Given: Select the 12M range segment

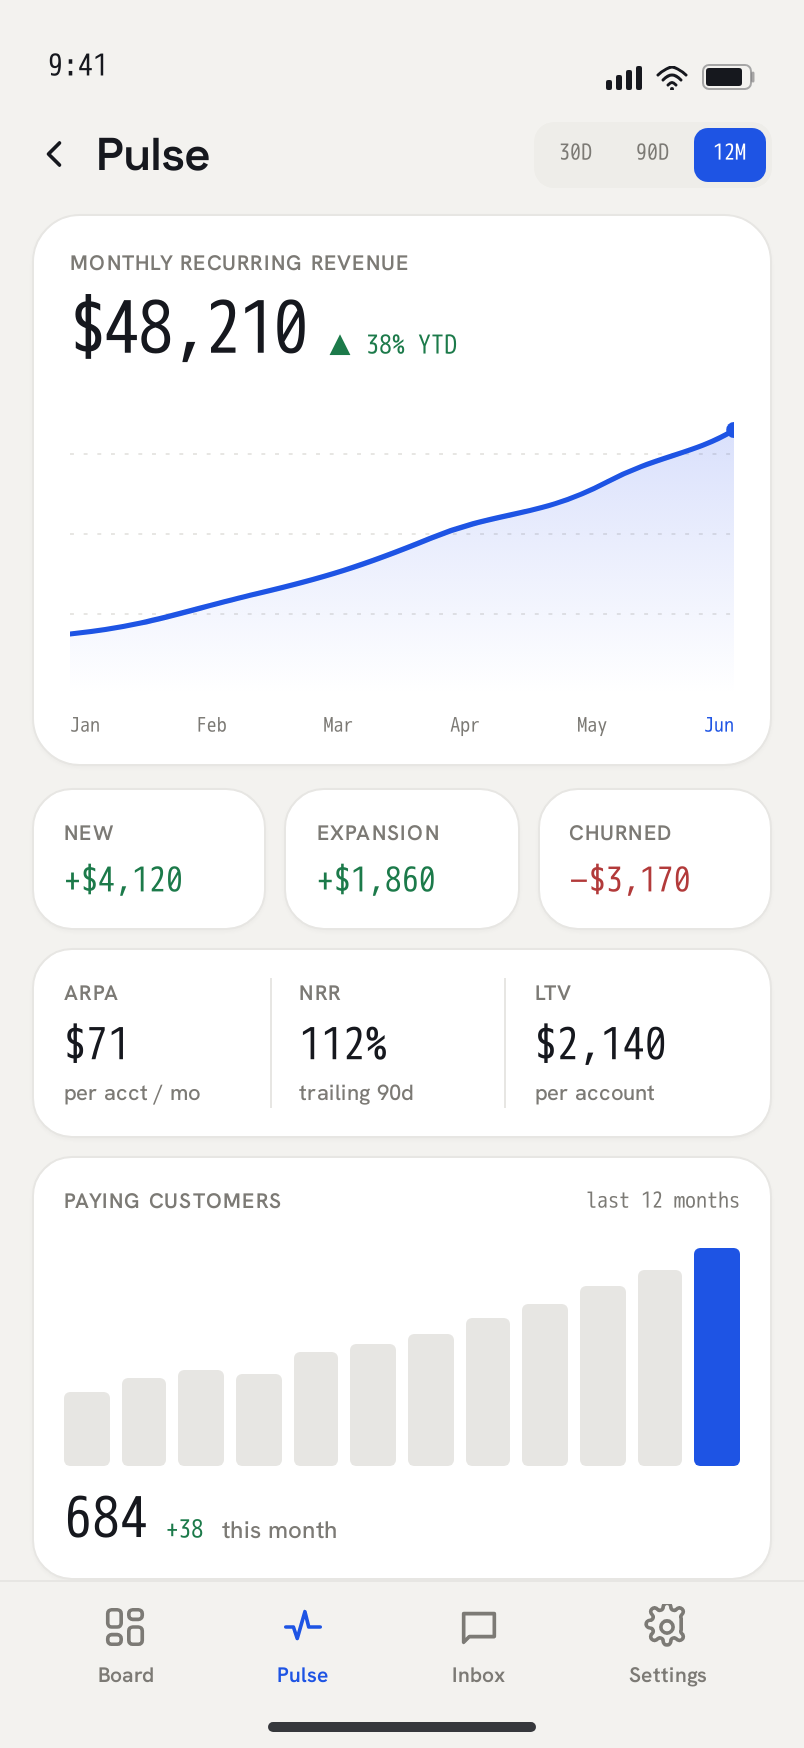Looking at the screenshot, I should pos(730,154).
